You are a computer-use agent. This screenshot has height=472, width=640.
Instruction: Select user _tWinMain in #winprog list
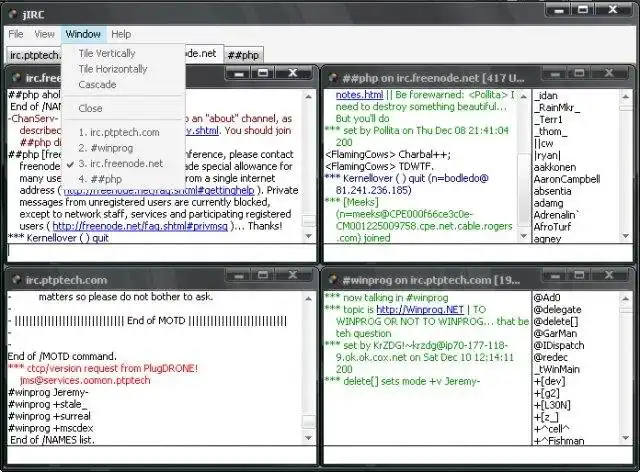click(557, 369)
